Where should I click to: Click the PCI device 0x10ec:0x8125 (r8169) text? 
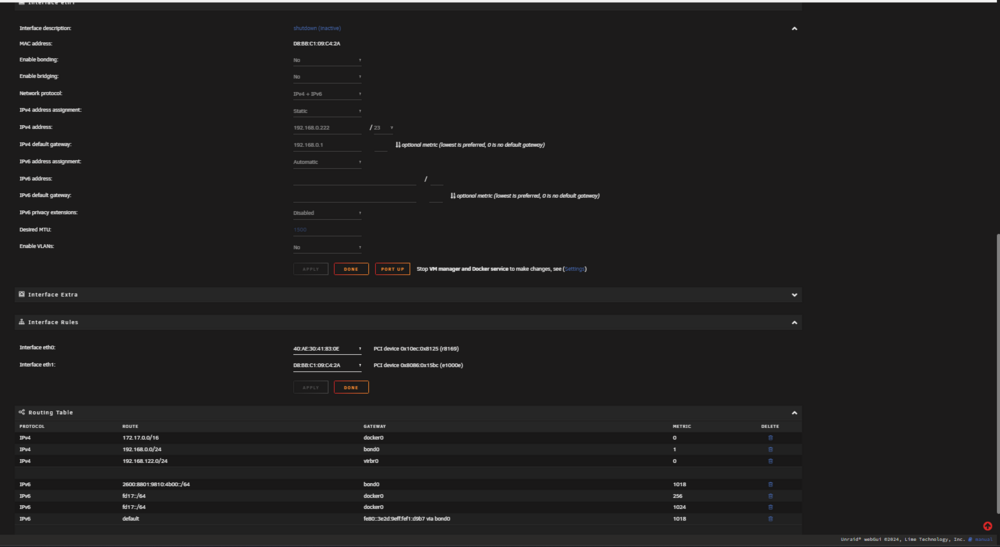point(416,349)
